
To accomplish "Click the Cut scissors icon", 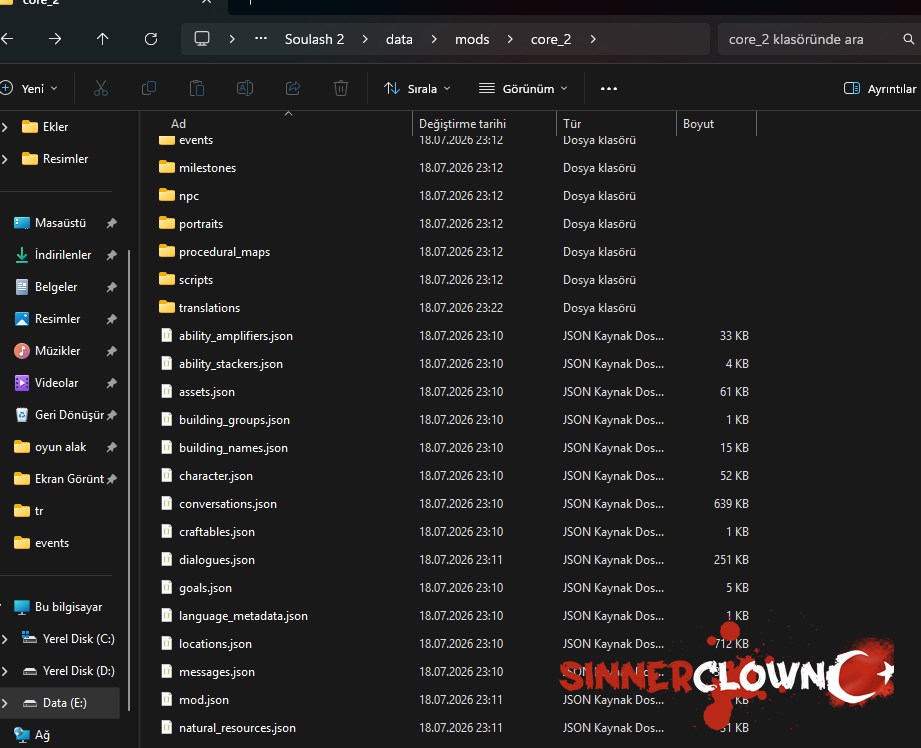I will 100,89.
